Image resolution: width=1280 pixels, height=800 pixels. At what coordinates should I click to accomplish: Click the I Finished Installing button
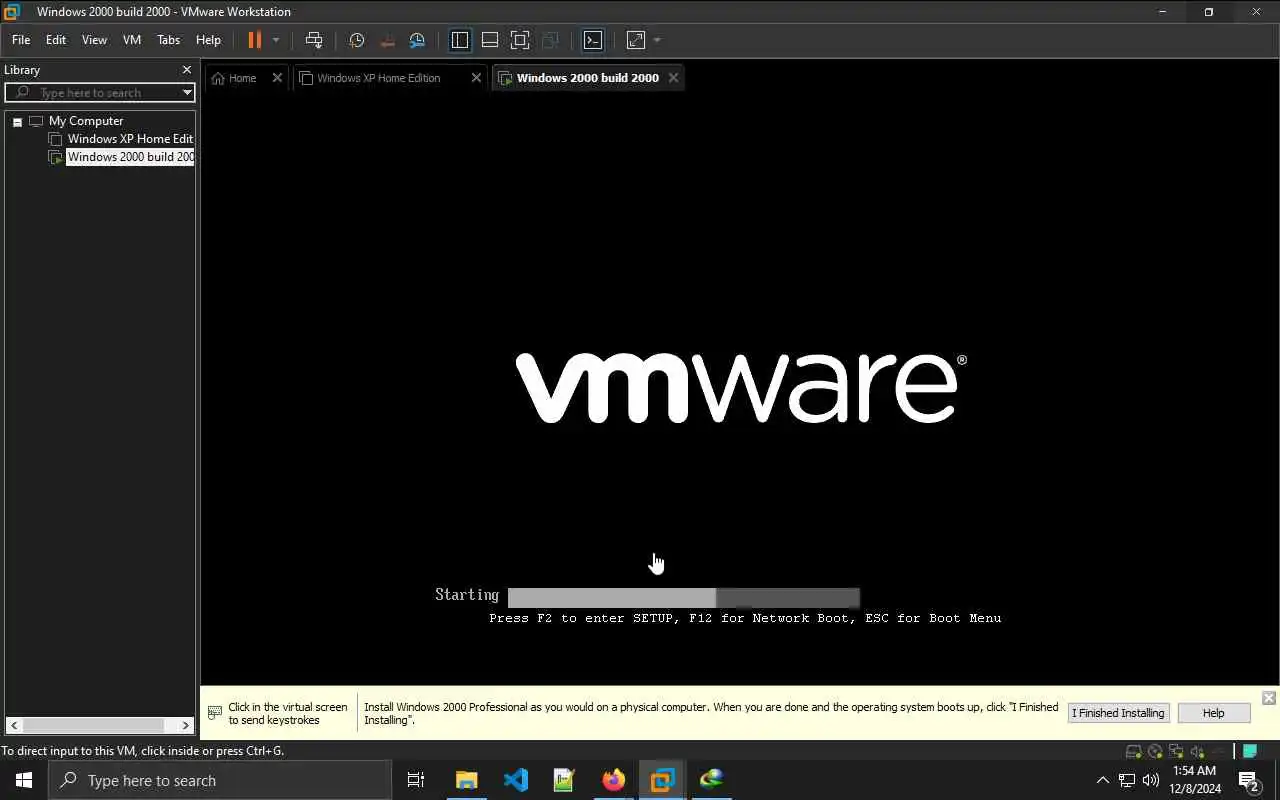[x=1118, y=713]
